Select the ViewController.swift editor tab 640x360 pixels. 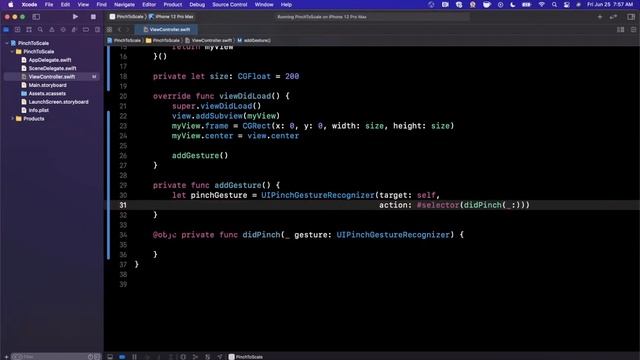pyautogui.click(x=167, y=29)
